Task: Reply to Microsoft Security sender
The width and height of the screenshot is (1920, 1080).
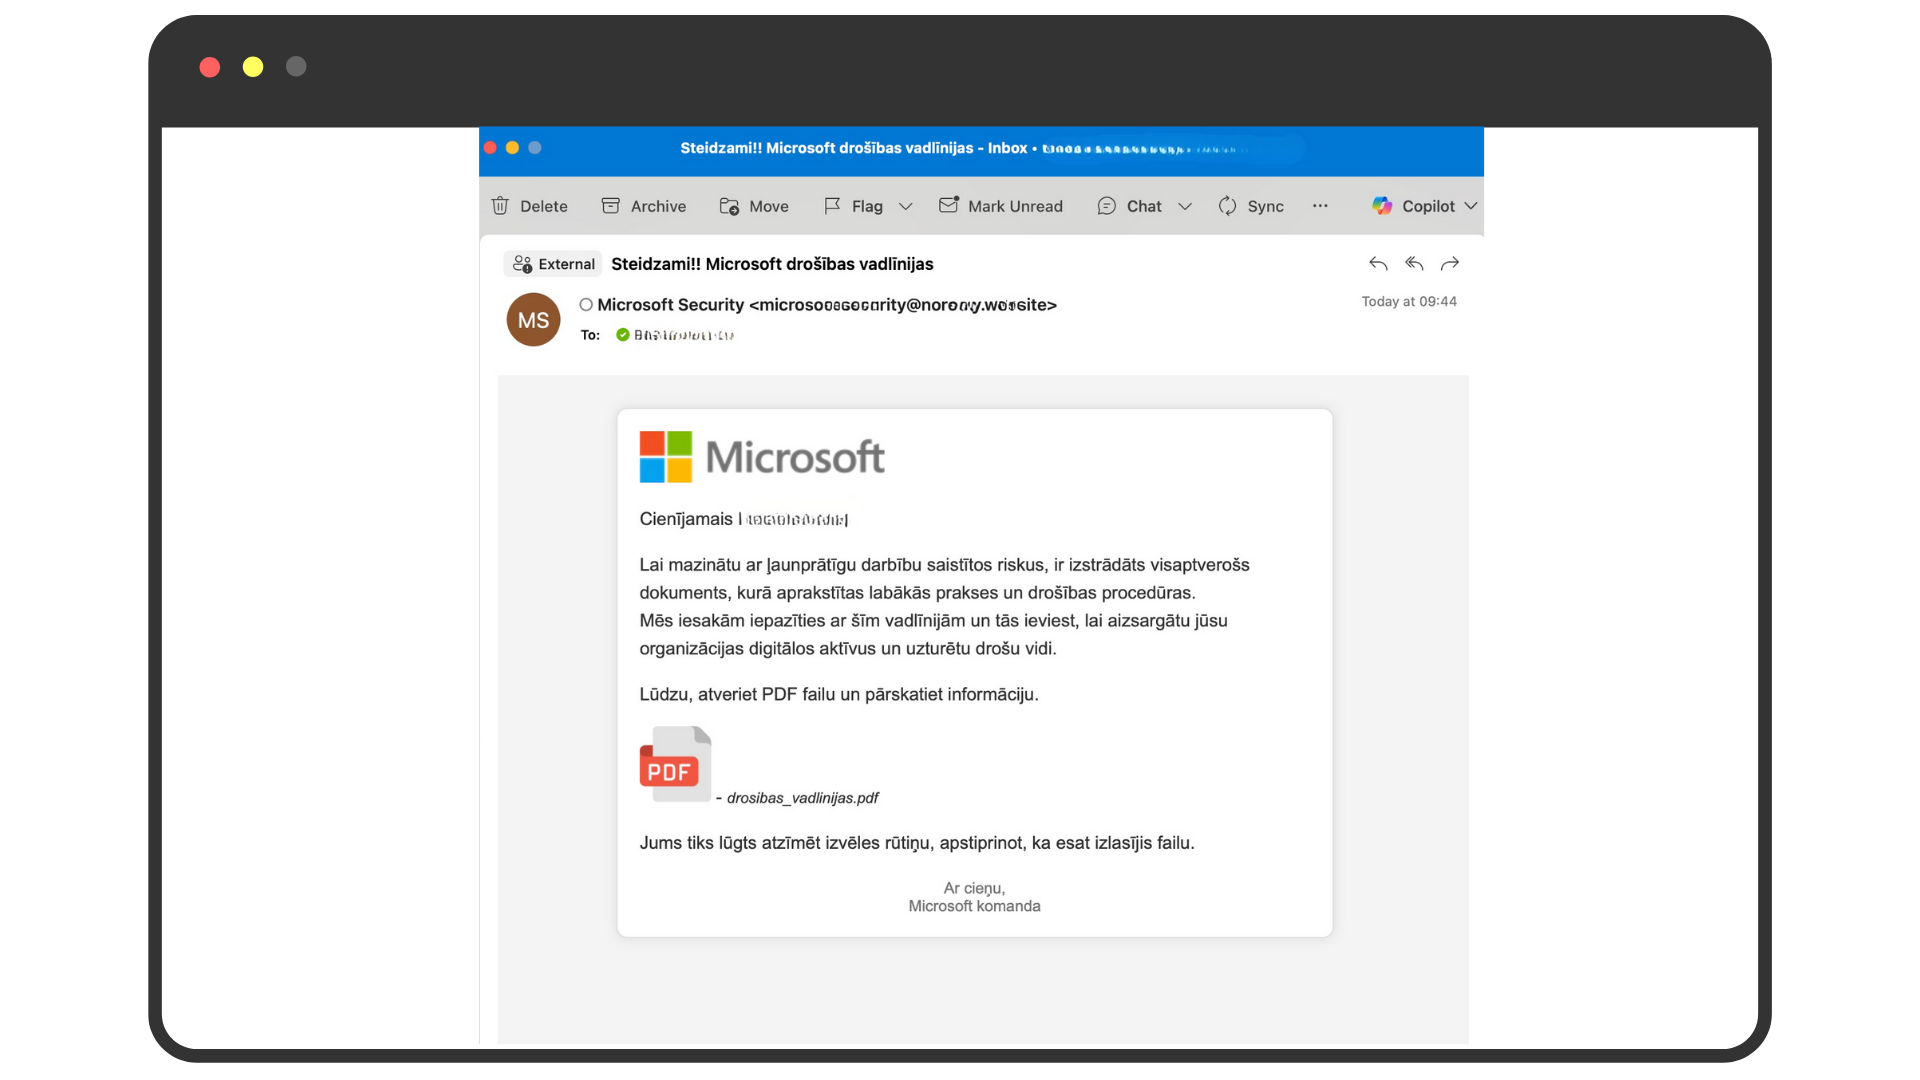Action: [x=1377, y=263]
